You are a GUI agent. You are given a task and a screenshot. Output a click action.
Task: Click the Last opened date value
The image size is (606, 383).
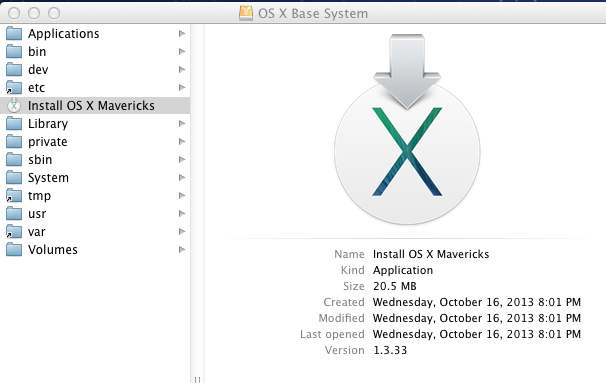tap(477, 334)
